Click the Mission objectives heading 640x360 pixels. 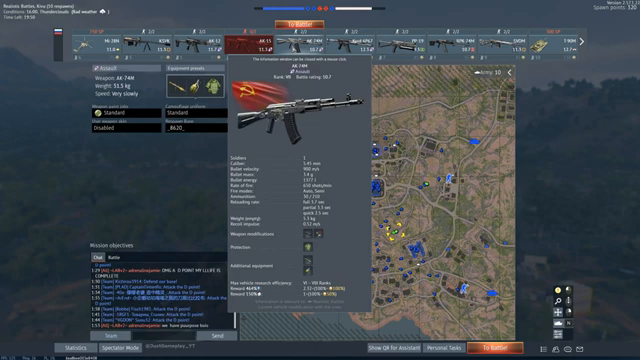[111, 245]
